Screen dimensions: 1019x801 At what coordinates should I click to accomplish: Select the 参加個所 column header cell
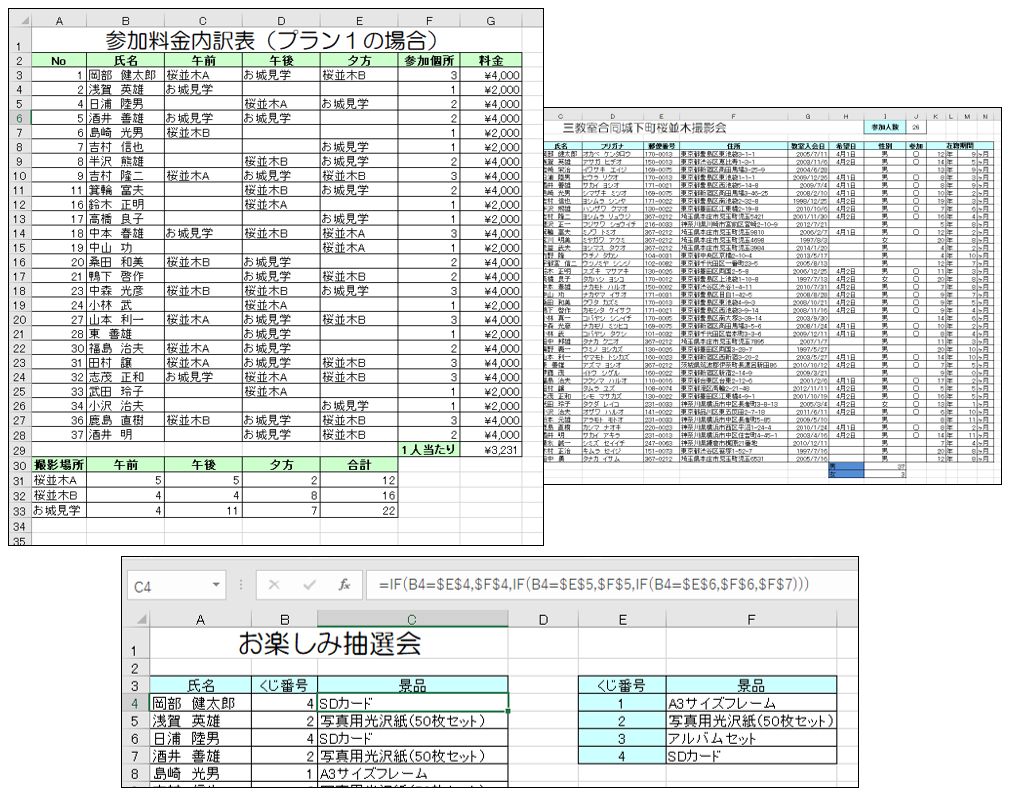point(429,60)
